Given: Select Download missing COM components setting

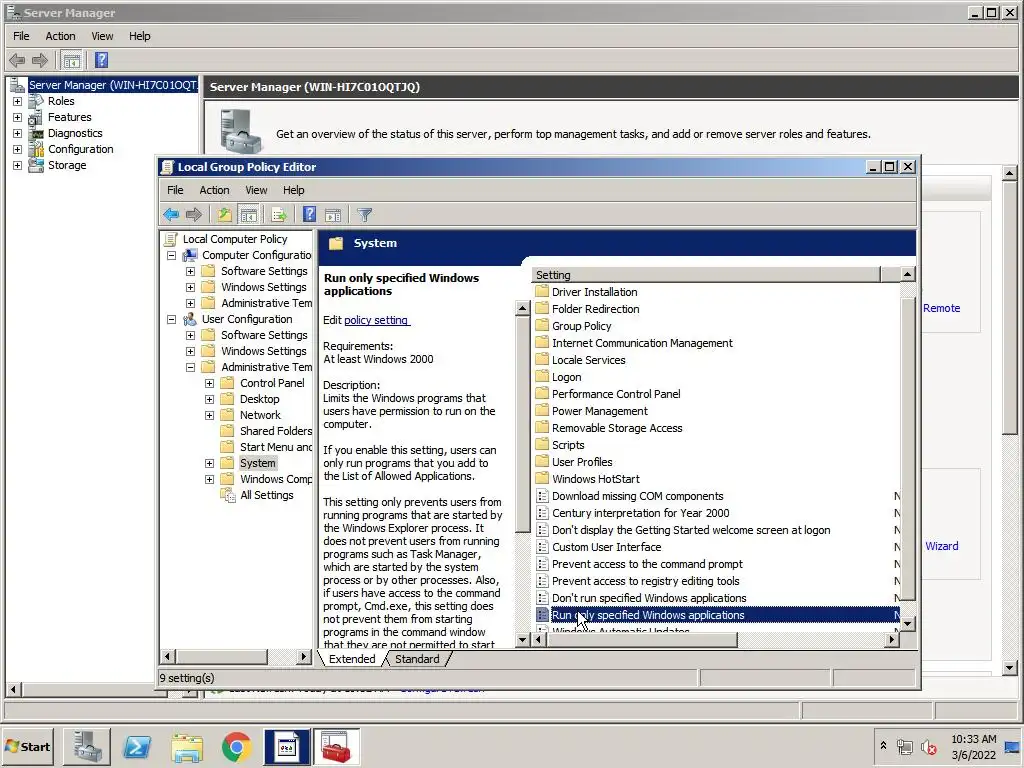Looking at the screenshot, I should coord(637,496).
